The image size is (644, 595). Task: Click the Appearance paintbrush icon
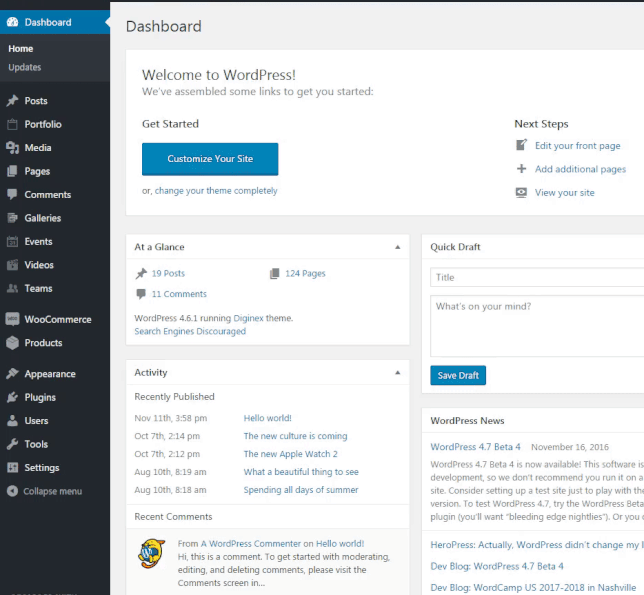tap(12, 374)
